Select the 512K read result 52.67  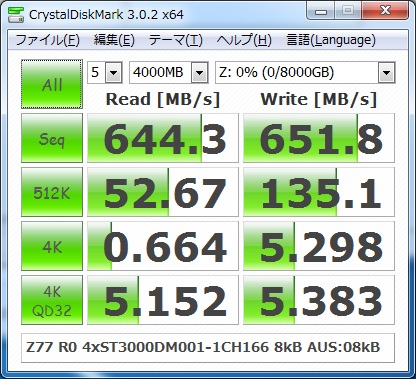163,192
